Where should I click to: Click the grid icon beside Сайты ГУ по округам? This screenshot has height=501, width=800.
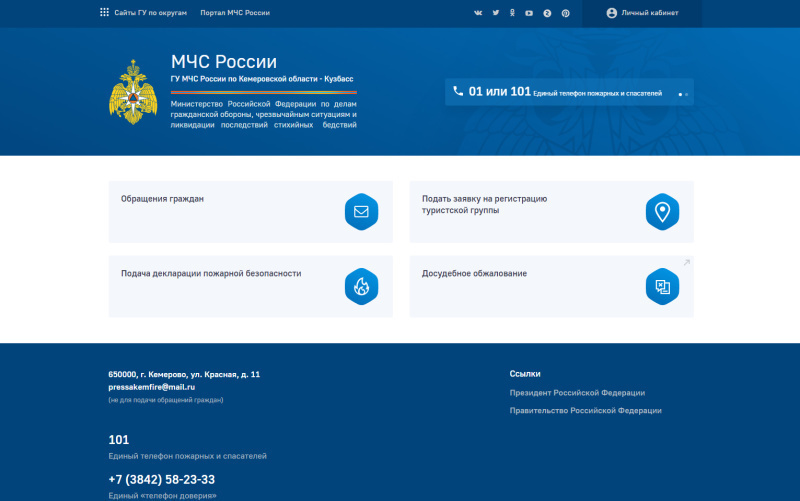point(104,12)
